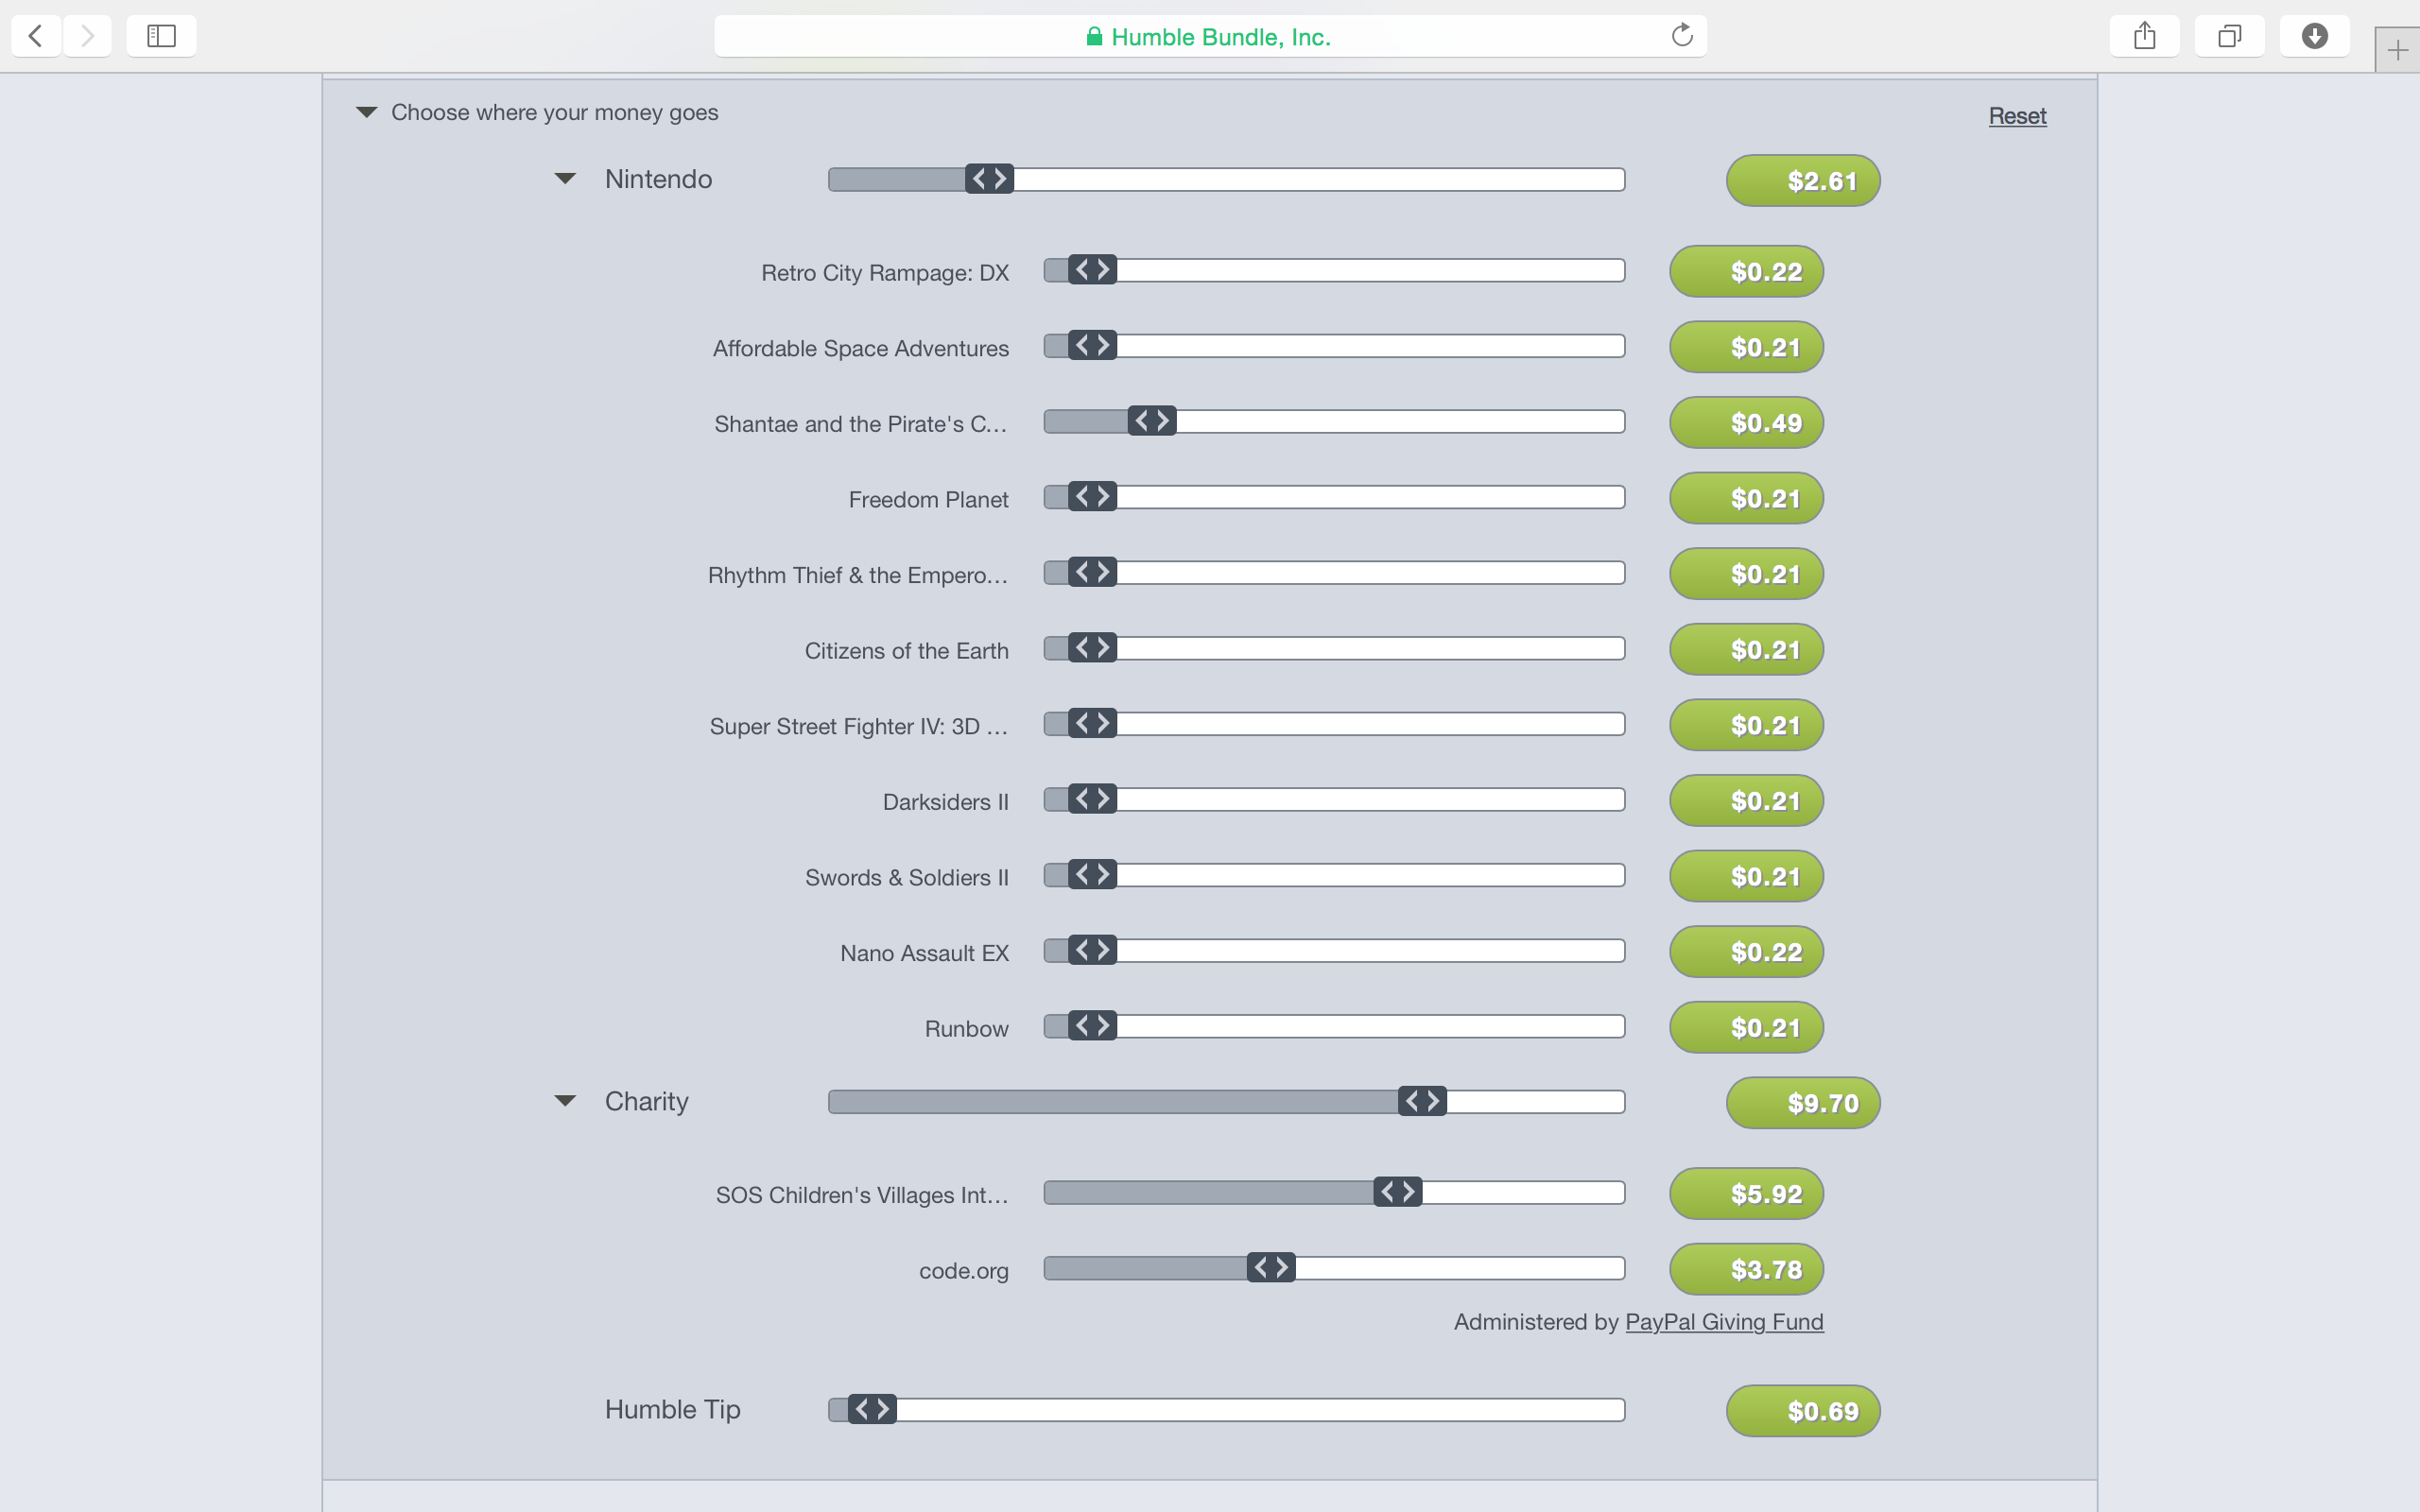Viewport: 2420px width, 1512px height.
Task: Click the green lock icon in address bar
Action: click(x=1094, y=37)
